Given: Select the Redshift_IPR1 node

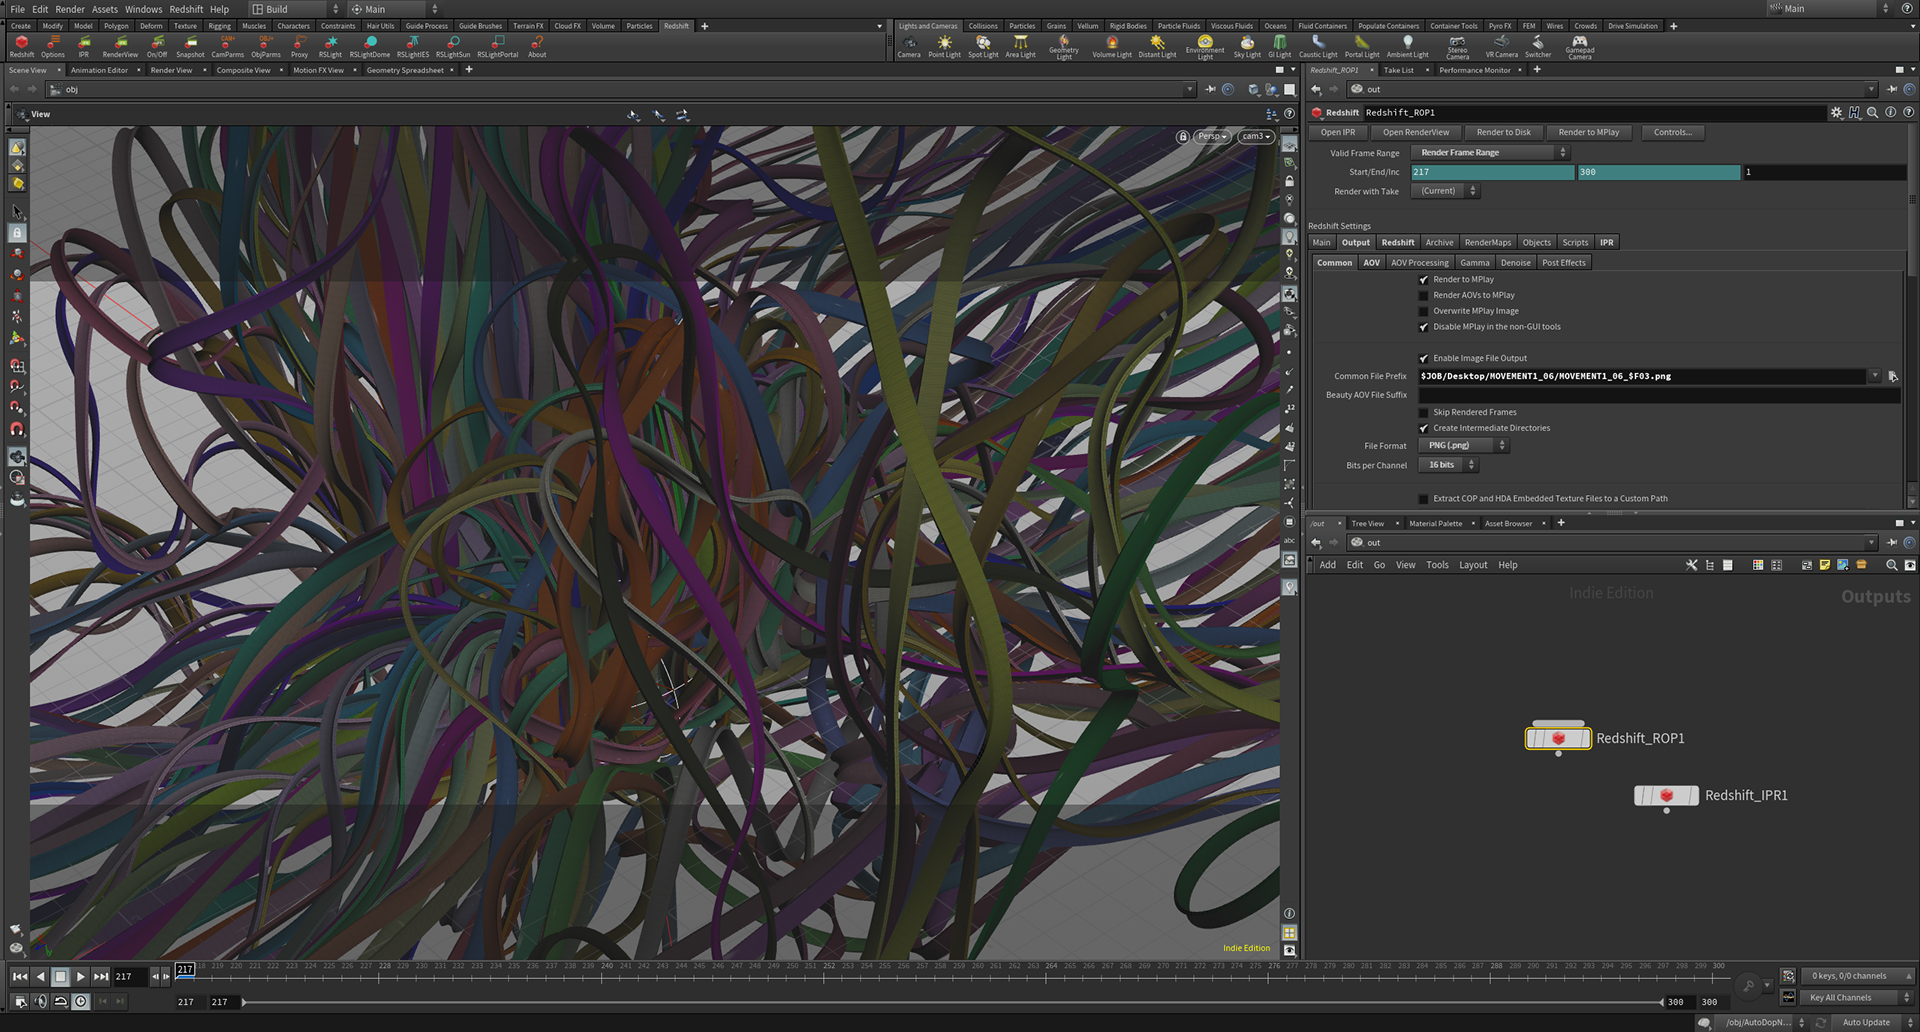Looking at the screenshot, I should (1666, 795).
